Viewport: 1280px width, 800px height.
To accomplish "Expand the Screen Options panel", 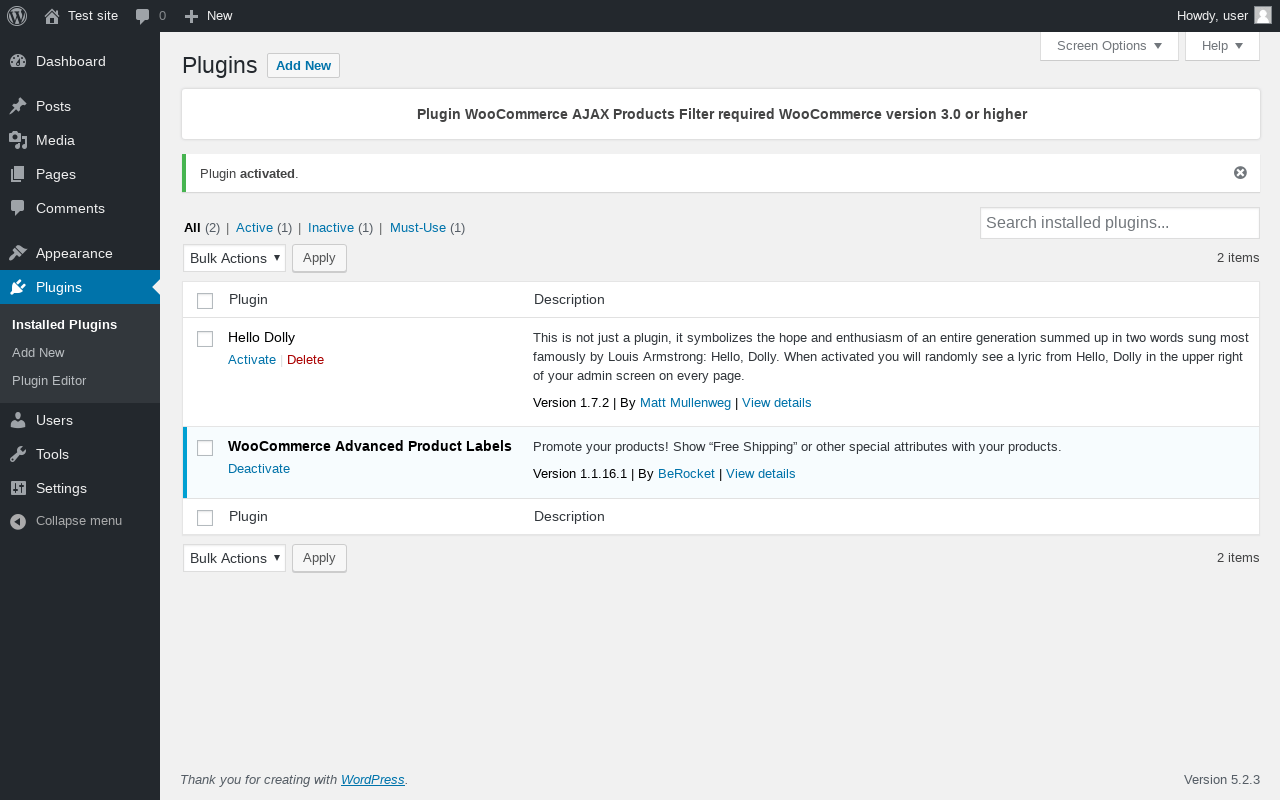I will [1109, 46].
